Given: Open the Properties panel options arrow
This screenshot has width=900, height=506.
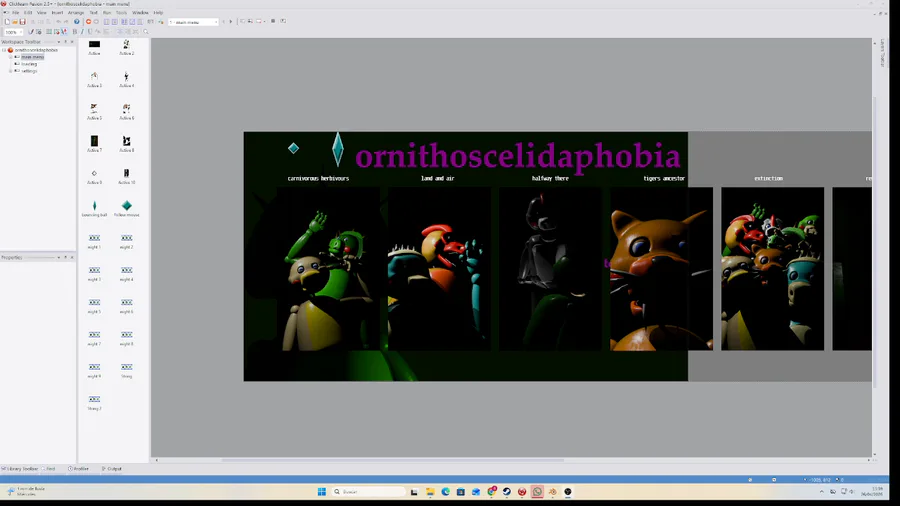Looking at the screenshot, I should tap(59, 258).
